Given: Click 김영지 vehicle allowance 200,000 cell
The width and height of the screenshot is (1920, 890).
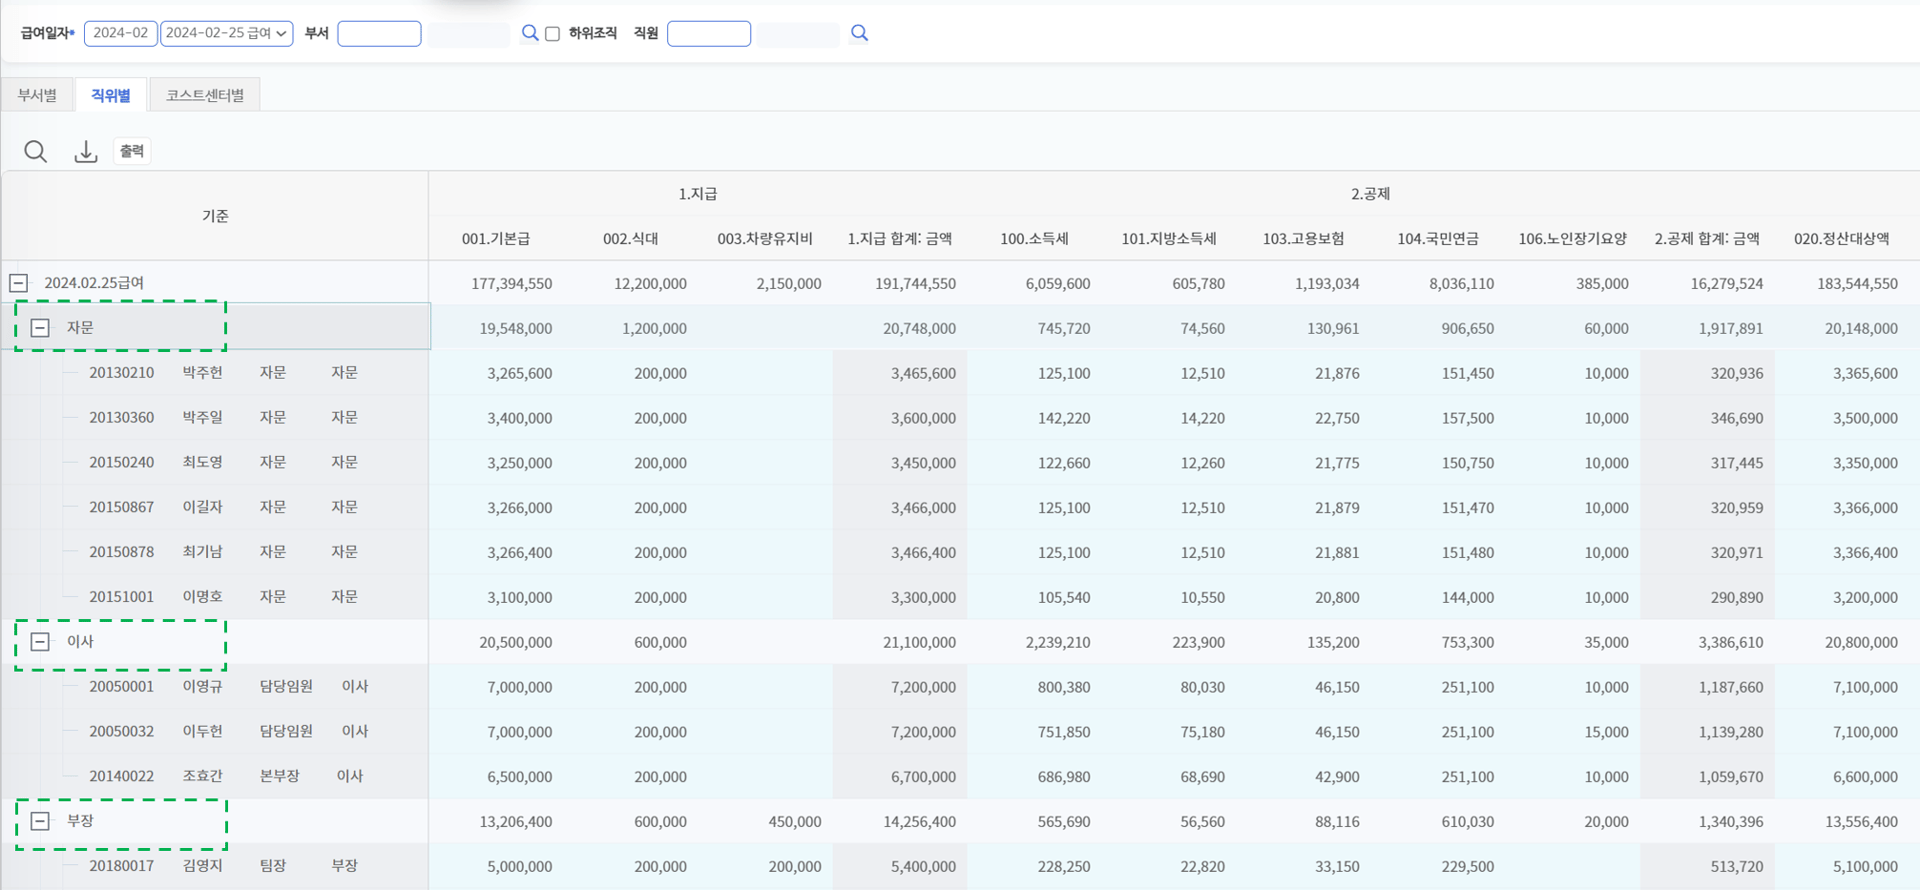Looking at the screenshot, I should (795, 866).
